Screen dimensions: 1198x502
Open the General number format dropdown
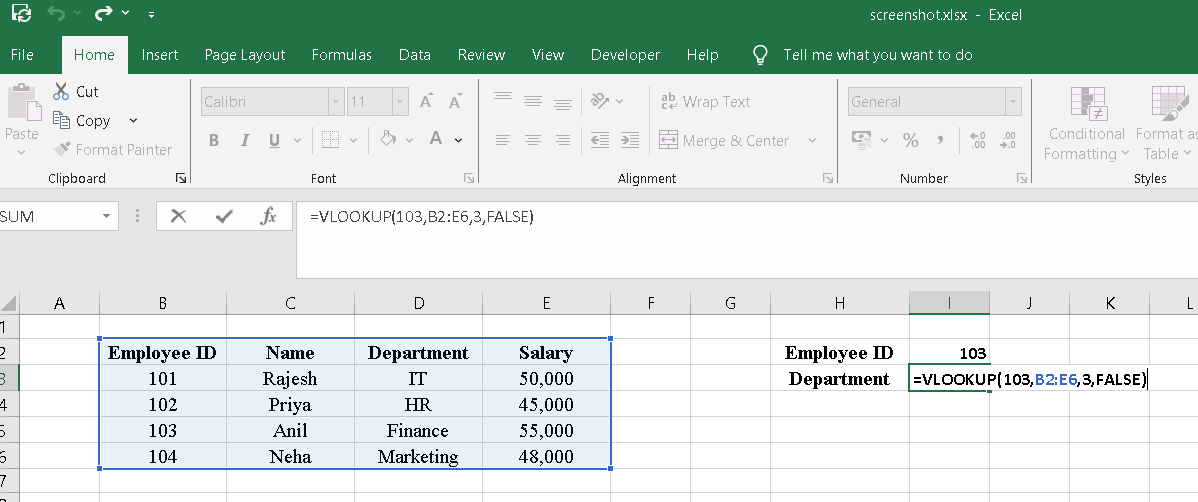[x=1013, y=102]
